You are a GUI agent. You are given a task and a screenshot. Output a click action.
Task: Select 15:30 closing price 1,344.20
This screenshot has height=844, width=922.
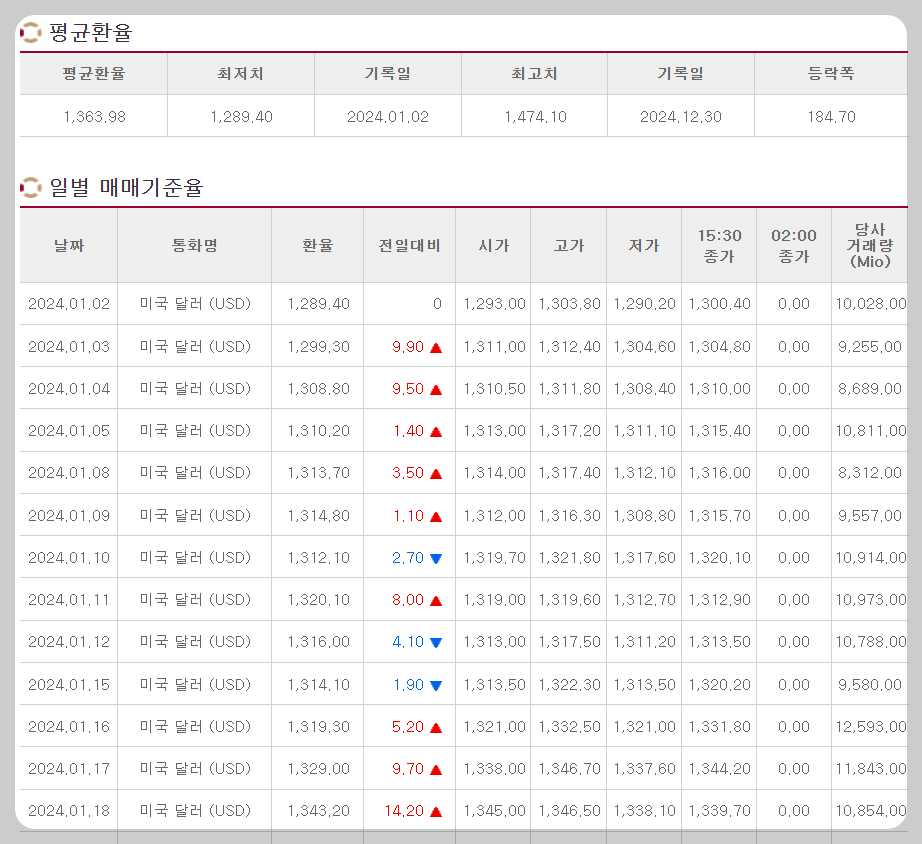click(x=719, y=768)
